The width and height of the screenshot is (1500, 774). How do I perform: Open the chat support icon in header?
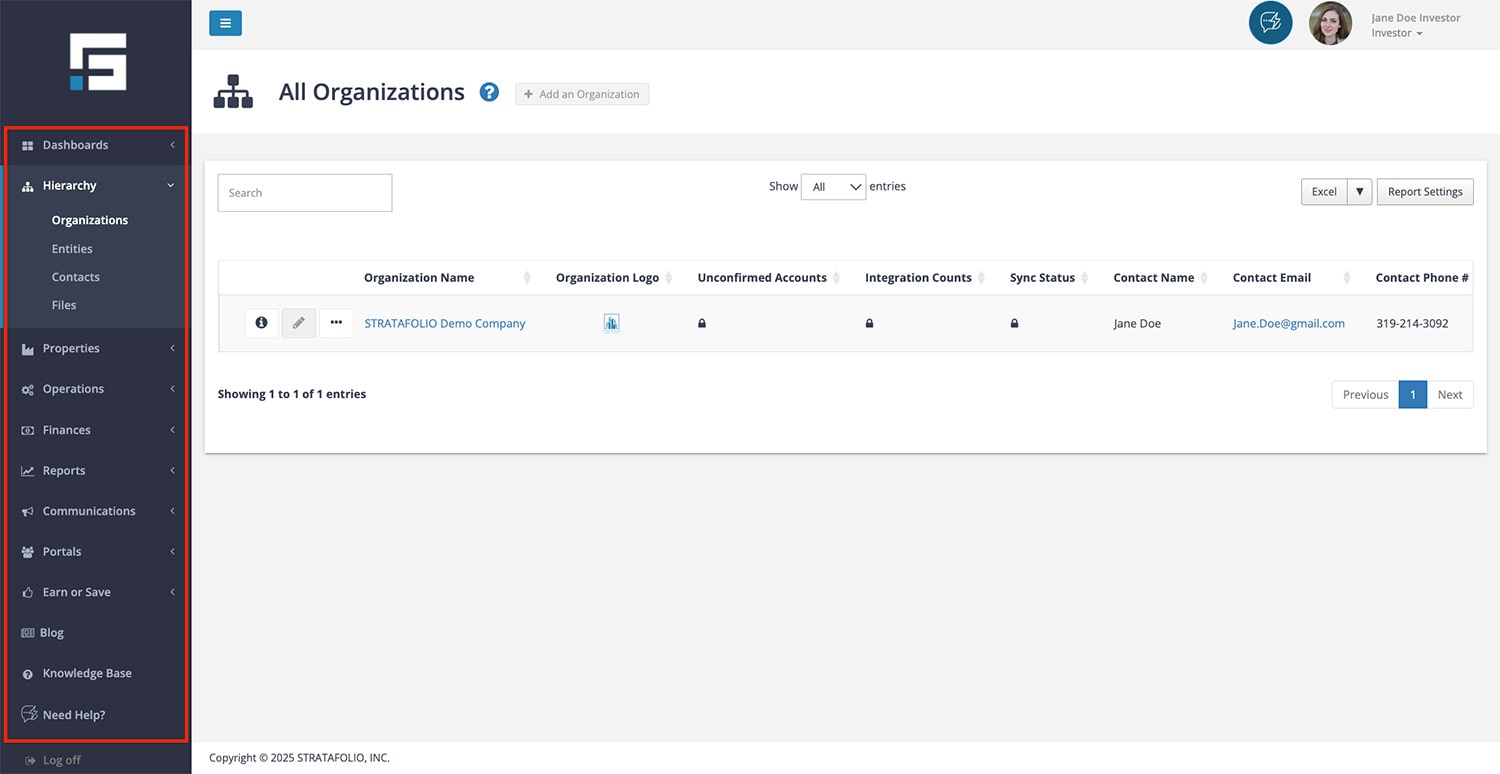pos(1270,23)
